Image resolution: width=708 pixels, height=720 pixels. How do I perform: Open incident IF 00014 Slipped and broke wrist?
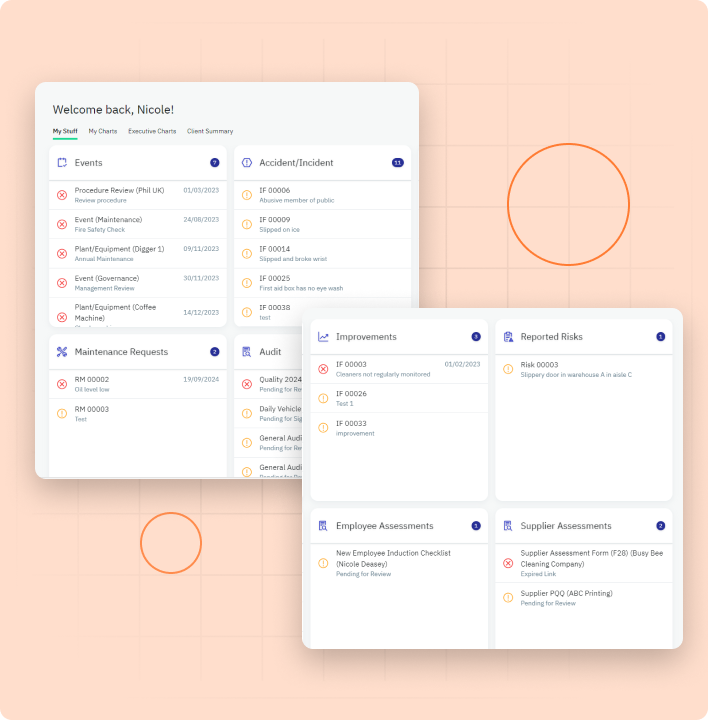(322, 254)
